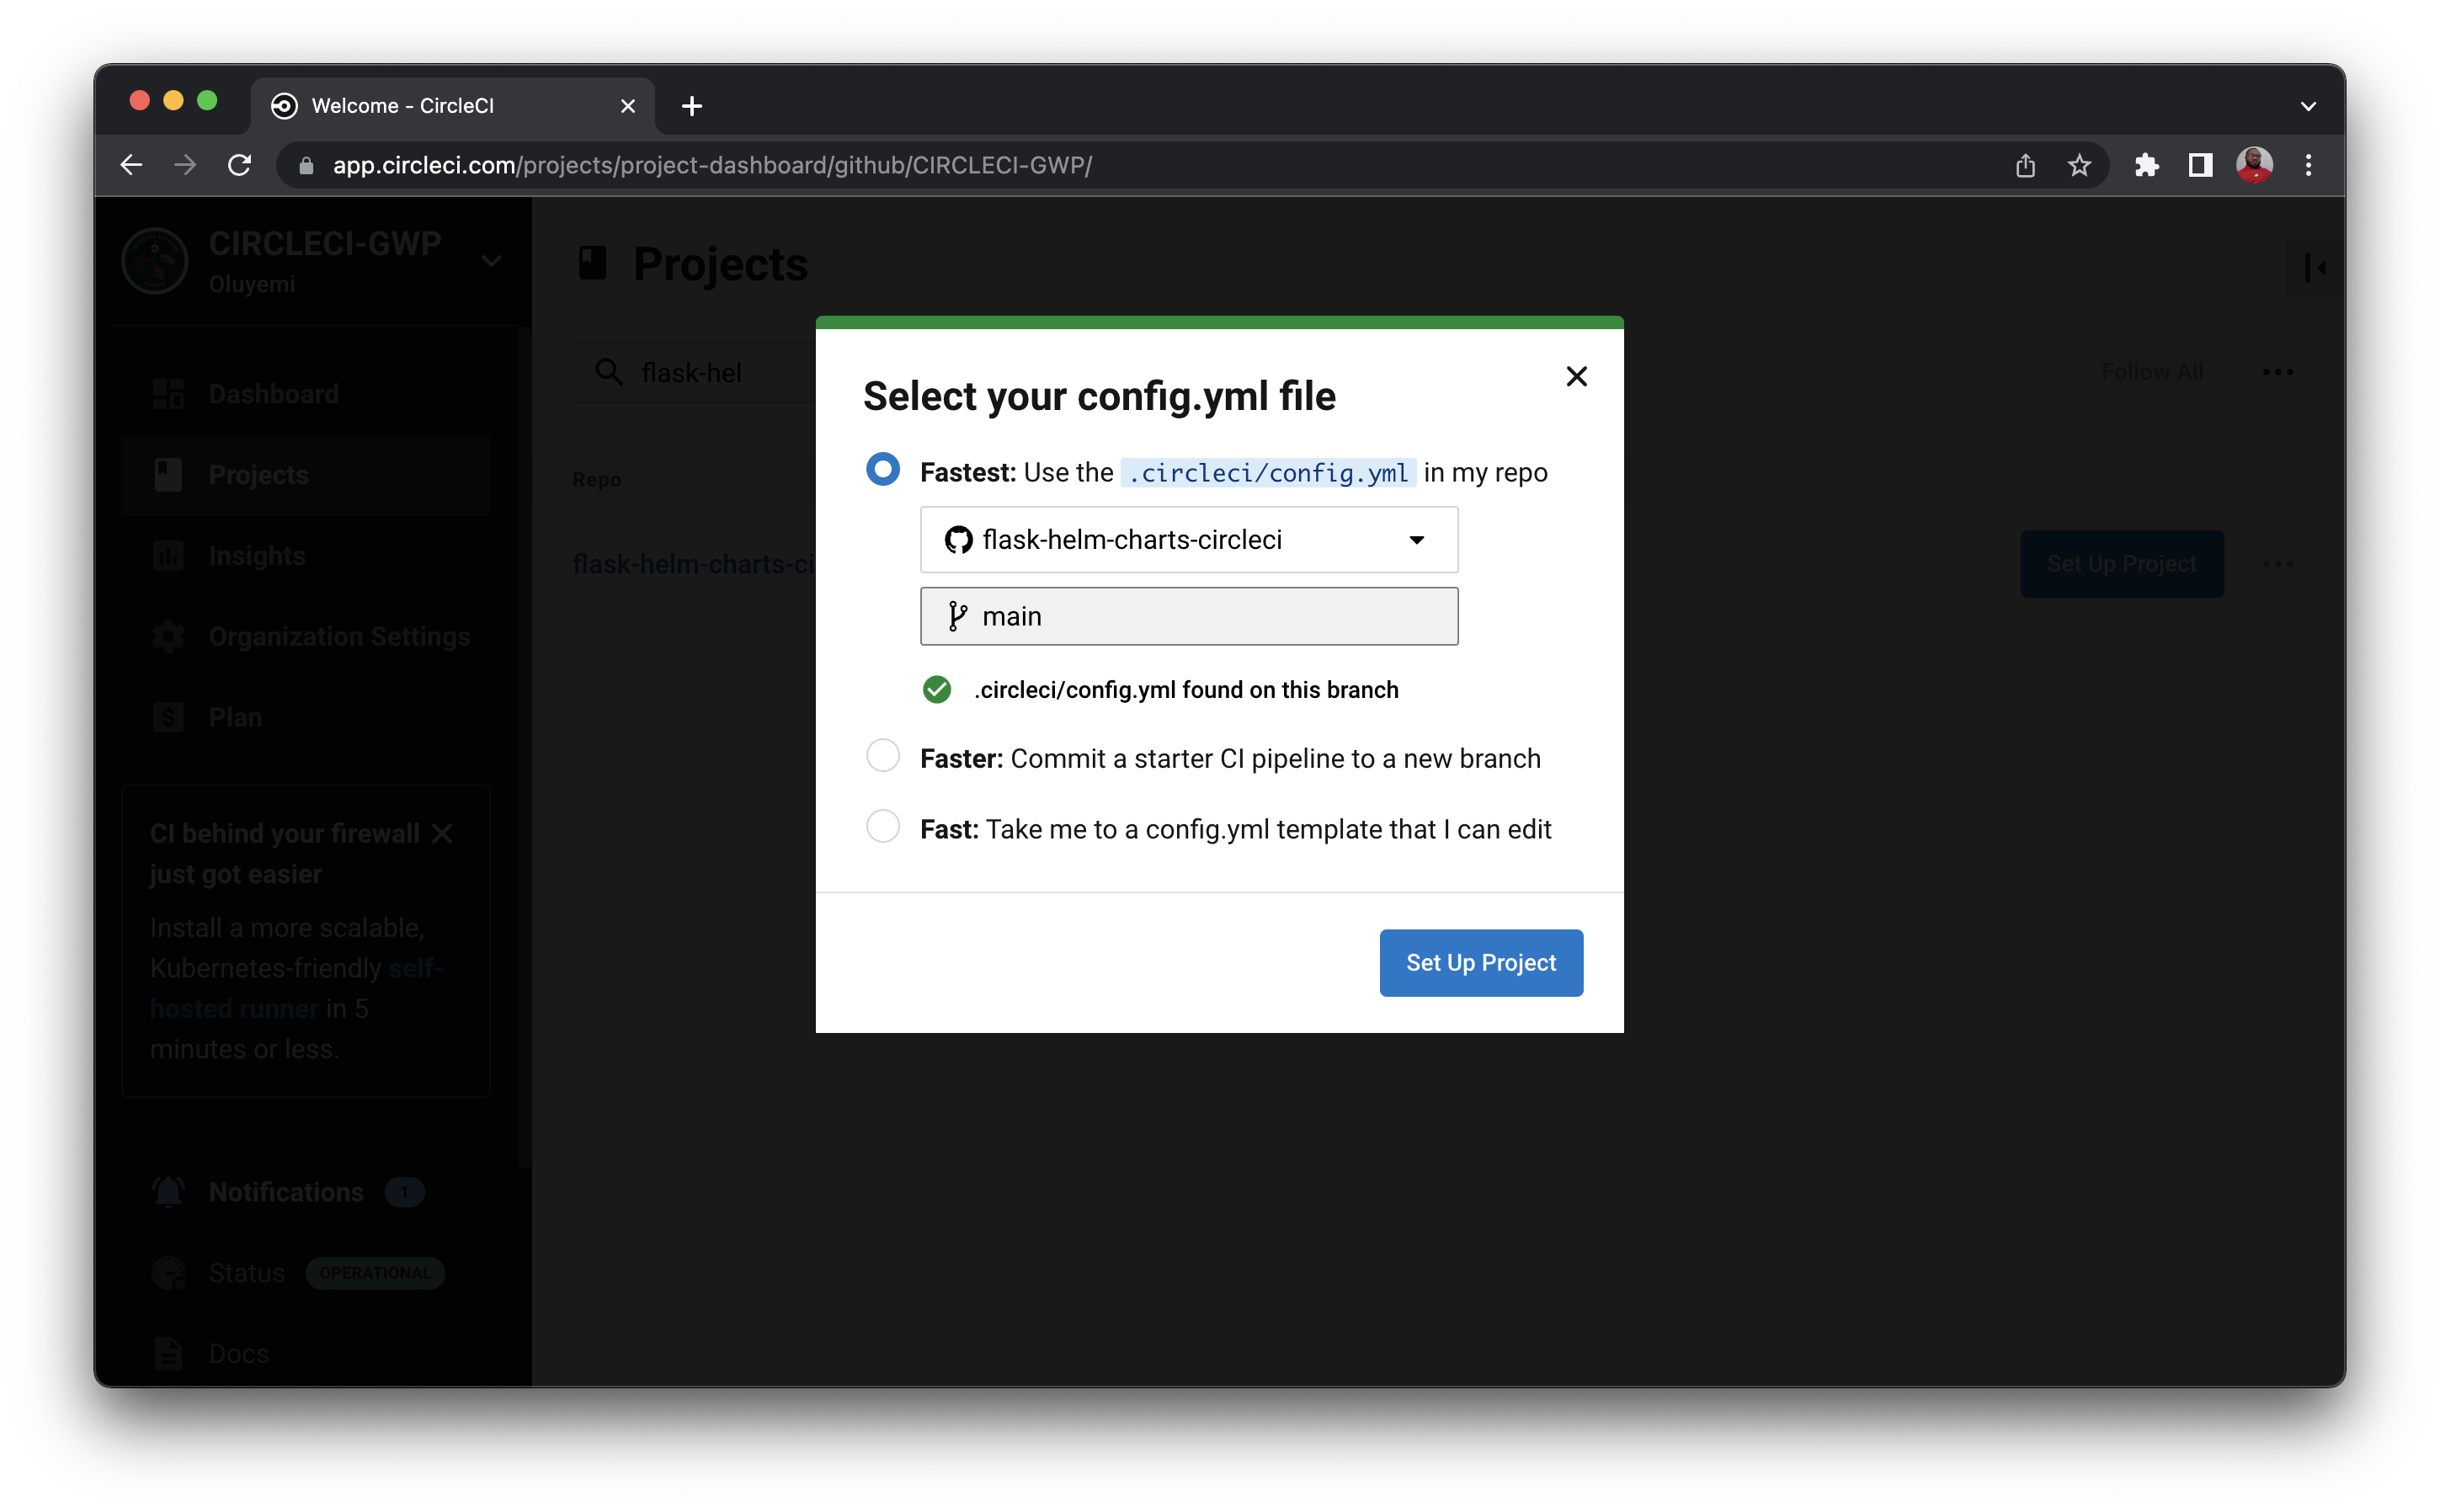Select the Projects icon in the sidebar
Viewport: 2440px width, 1512px height.
[167, 474]
